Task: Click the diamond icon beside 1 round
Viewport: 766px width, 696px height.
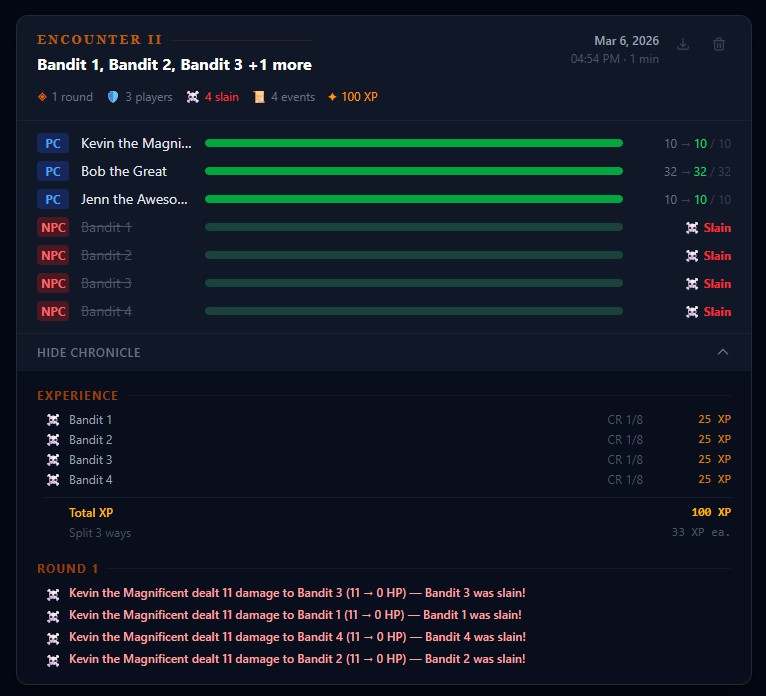Action: point(42,97)
